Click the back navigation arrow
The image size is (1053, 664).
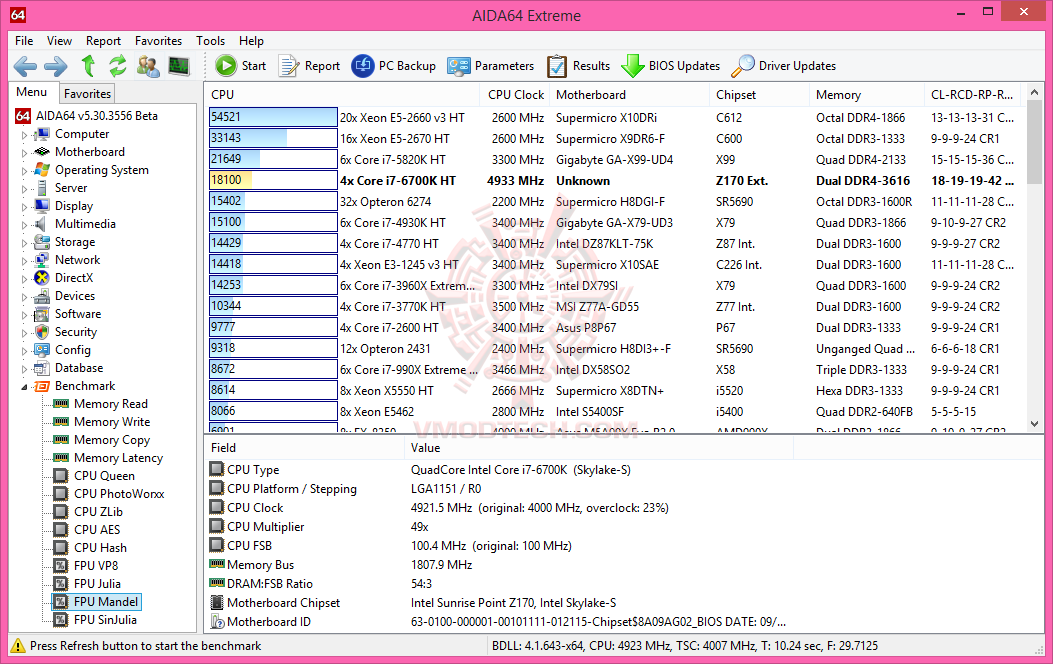point(26,66)
